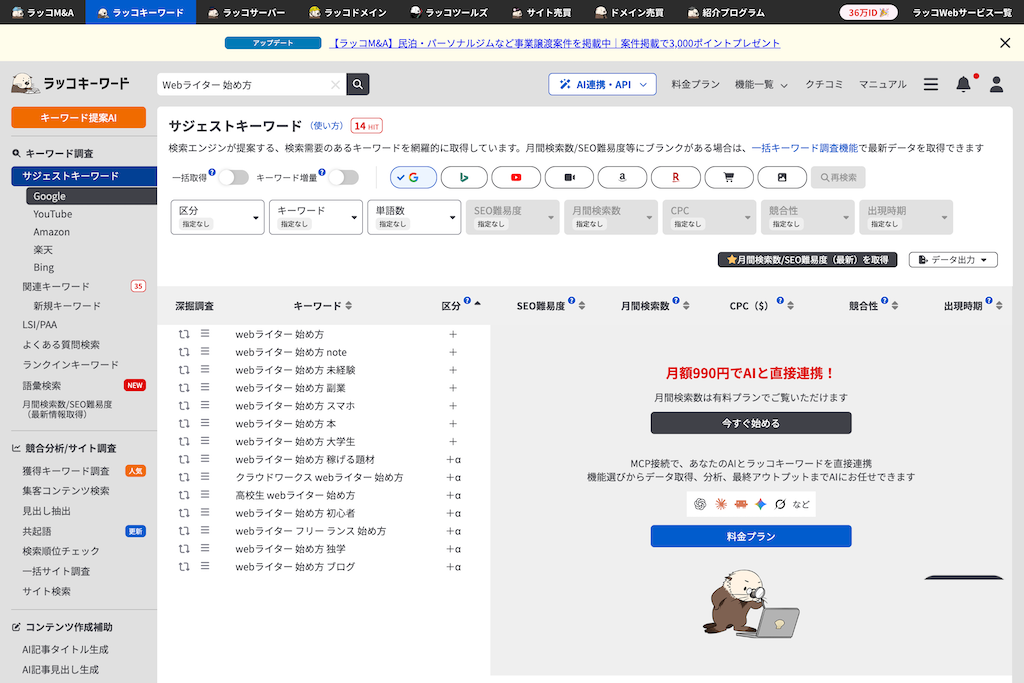The height and width of the screenshot is (683, 1024).
Task: Close the update announcement banner
Action: tap(1004, 43)
